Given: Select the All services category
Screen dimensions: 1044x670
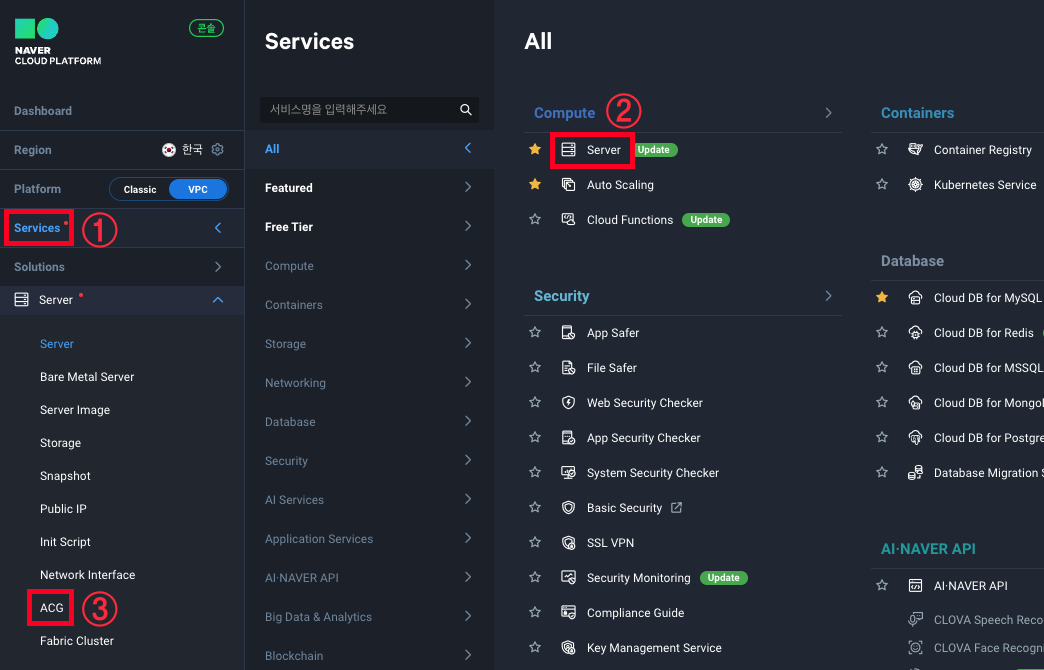Looking at the screenshot, I should (370, 149).
